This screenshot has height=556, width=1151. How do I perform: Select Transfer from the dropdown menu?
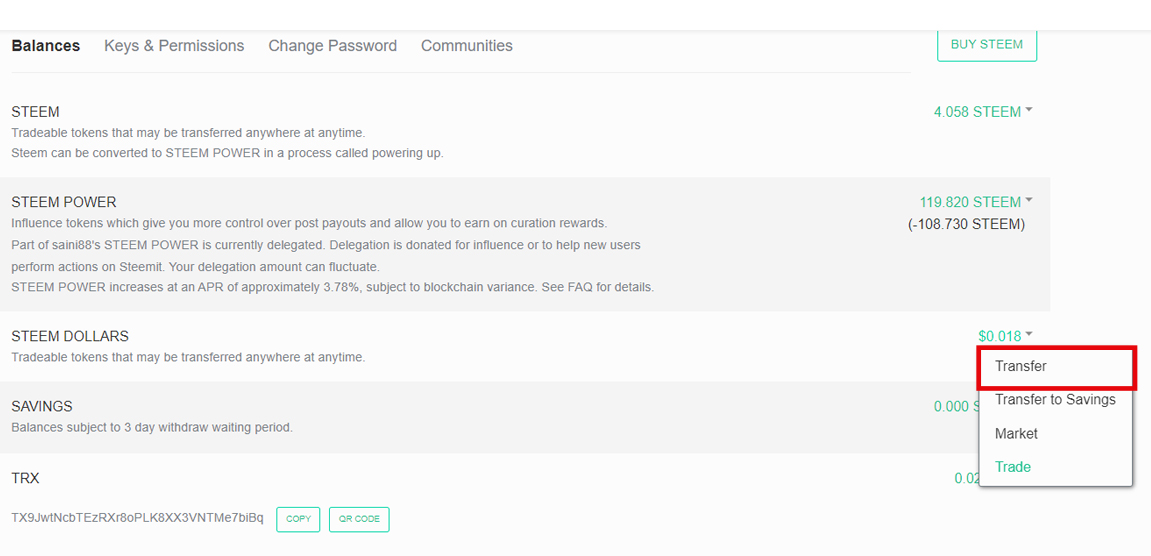(1021, 367)
